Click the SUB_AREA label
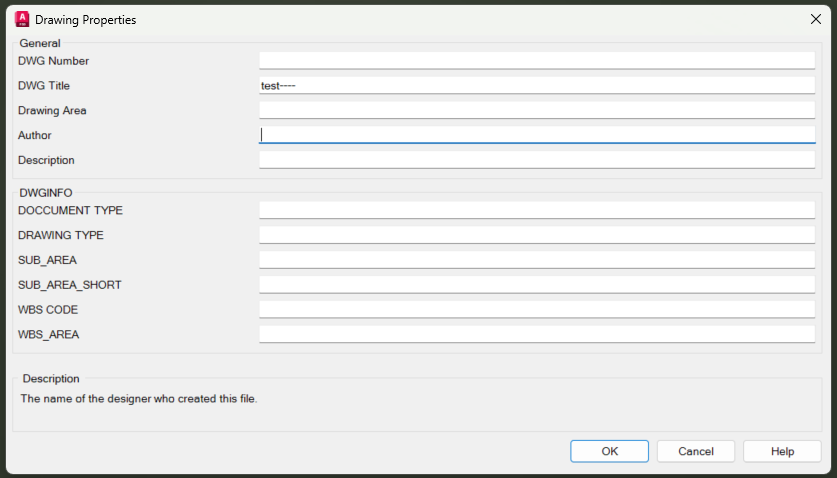This screenshot has height=478, width=837. tap(48, 260)
